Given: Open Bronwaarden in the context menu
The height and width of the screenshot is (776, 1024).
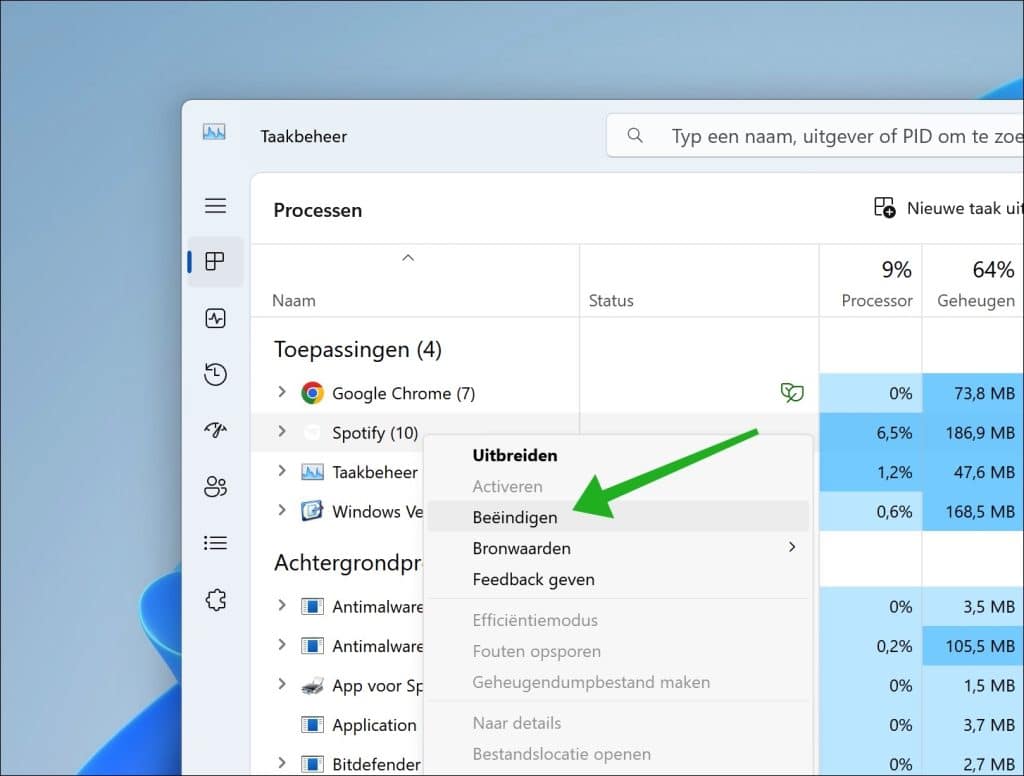Looking at the screenshot, I should [618, 548].
